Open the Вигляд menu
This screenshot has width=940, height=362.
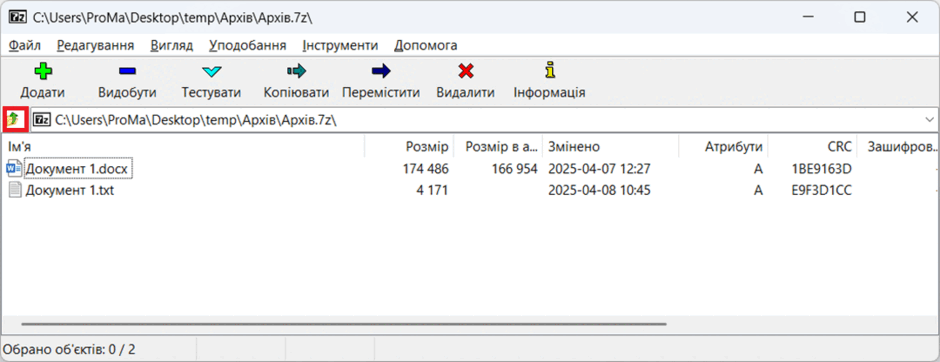click(x=171, y=46)
